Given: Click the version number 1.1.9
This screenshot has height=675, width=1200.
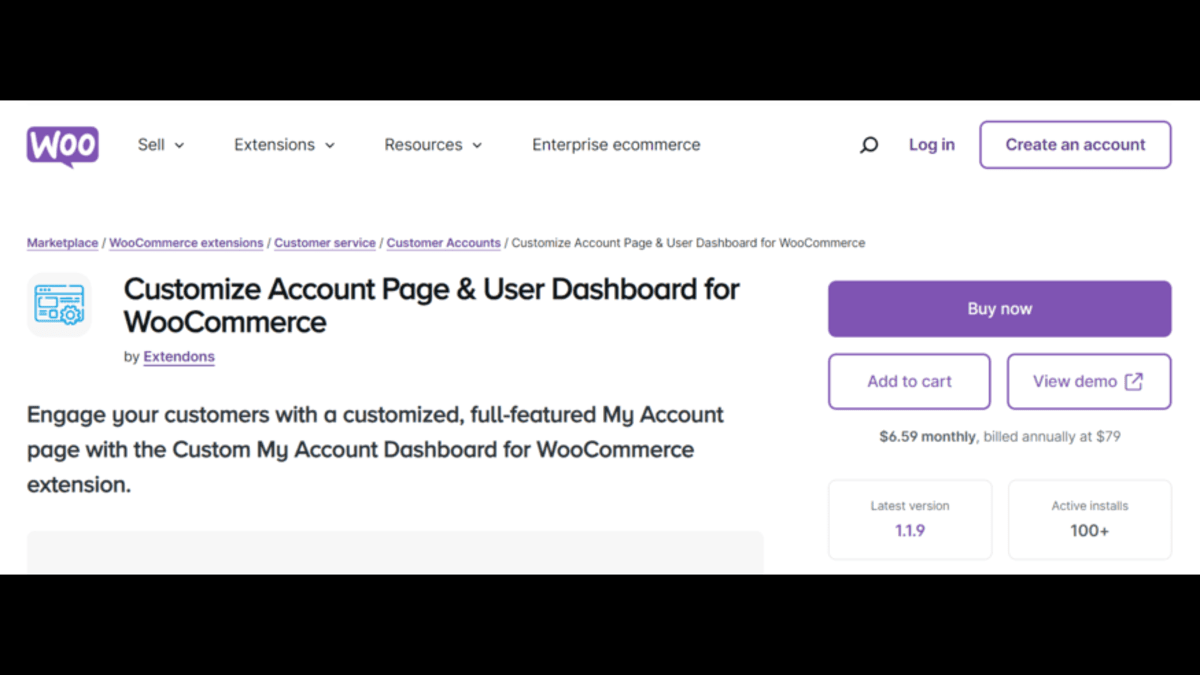Looking at the screenshot, I should (910, 531).
